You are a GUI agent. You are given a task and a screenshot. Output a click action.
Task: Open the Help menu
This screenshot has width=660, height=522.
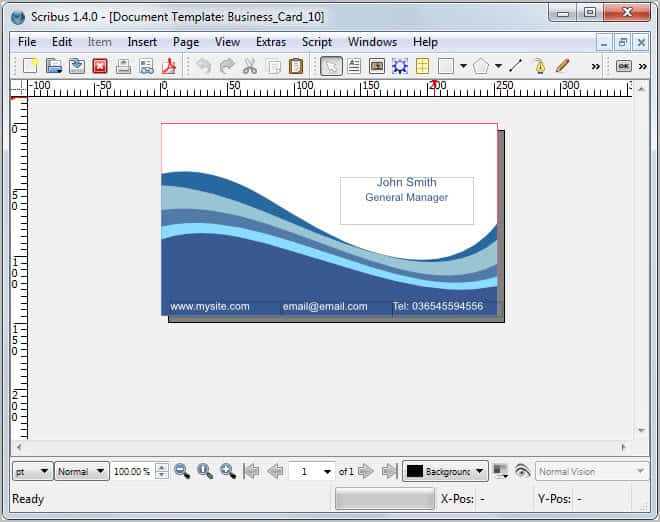pyautogui.click(x=425, y=42)
